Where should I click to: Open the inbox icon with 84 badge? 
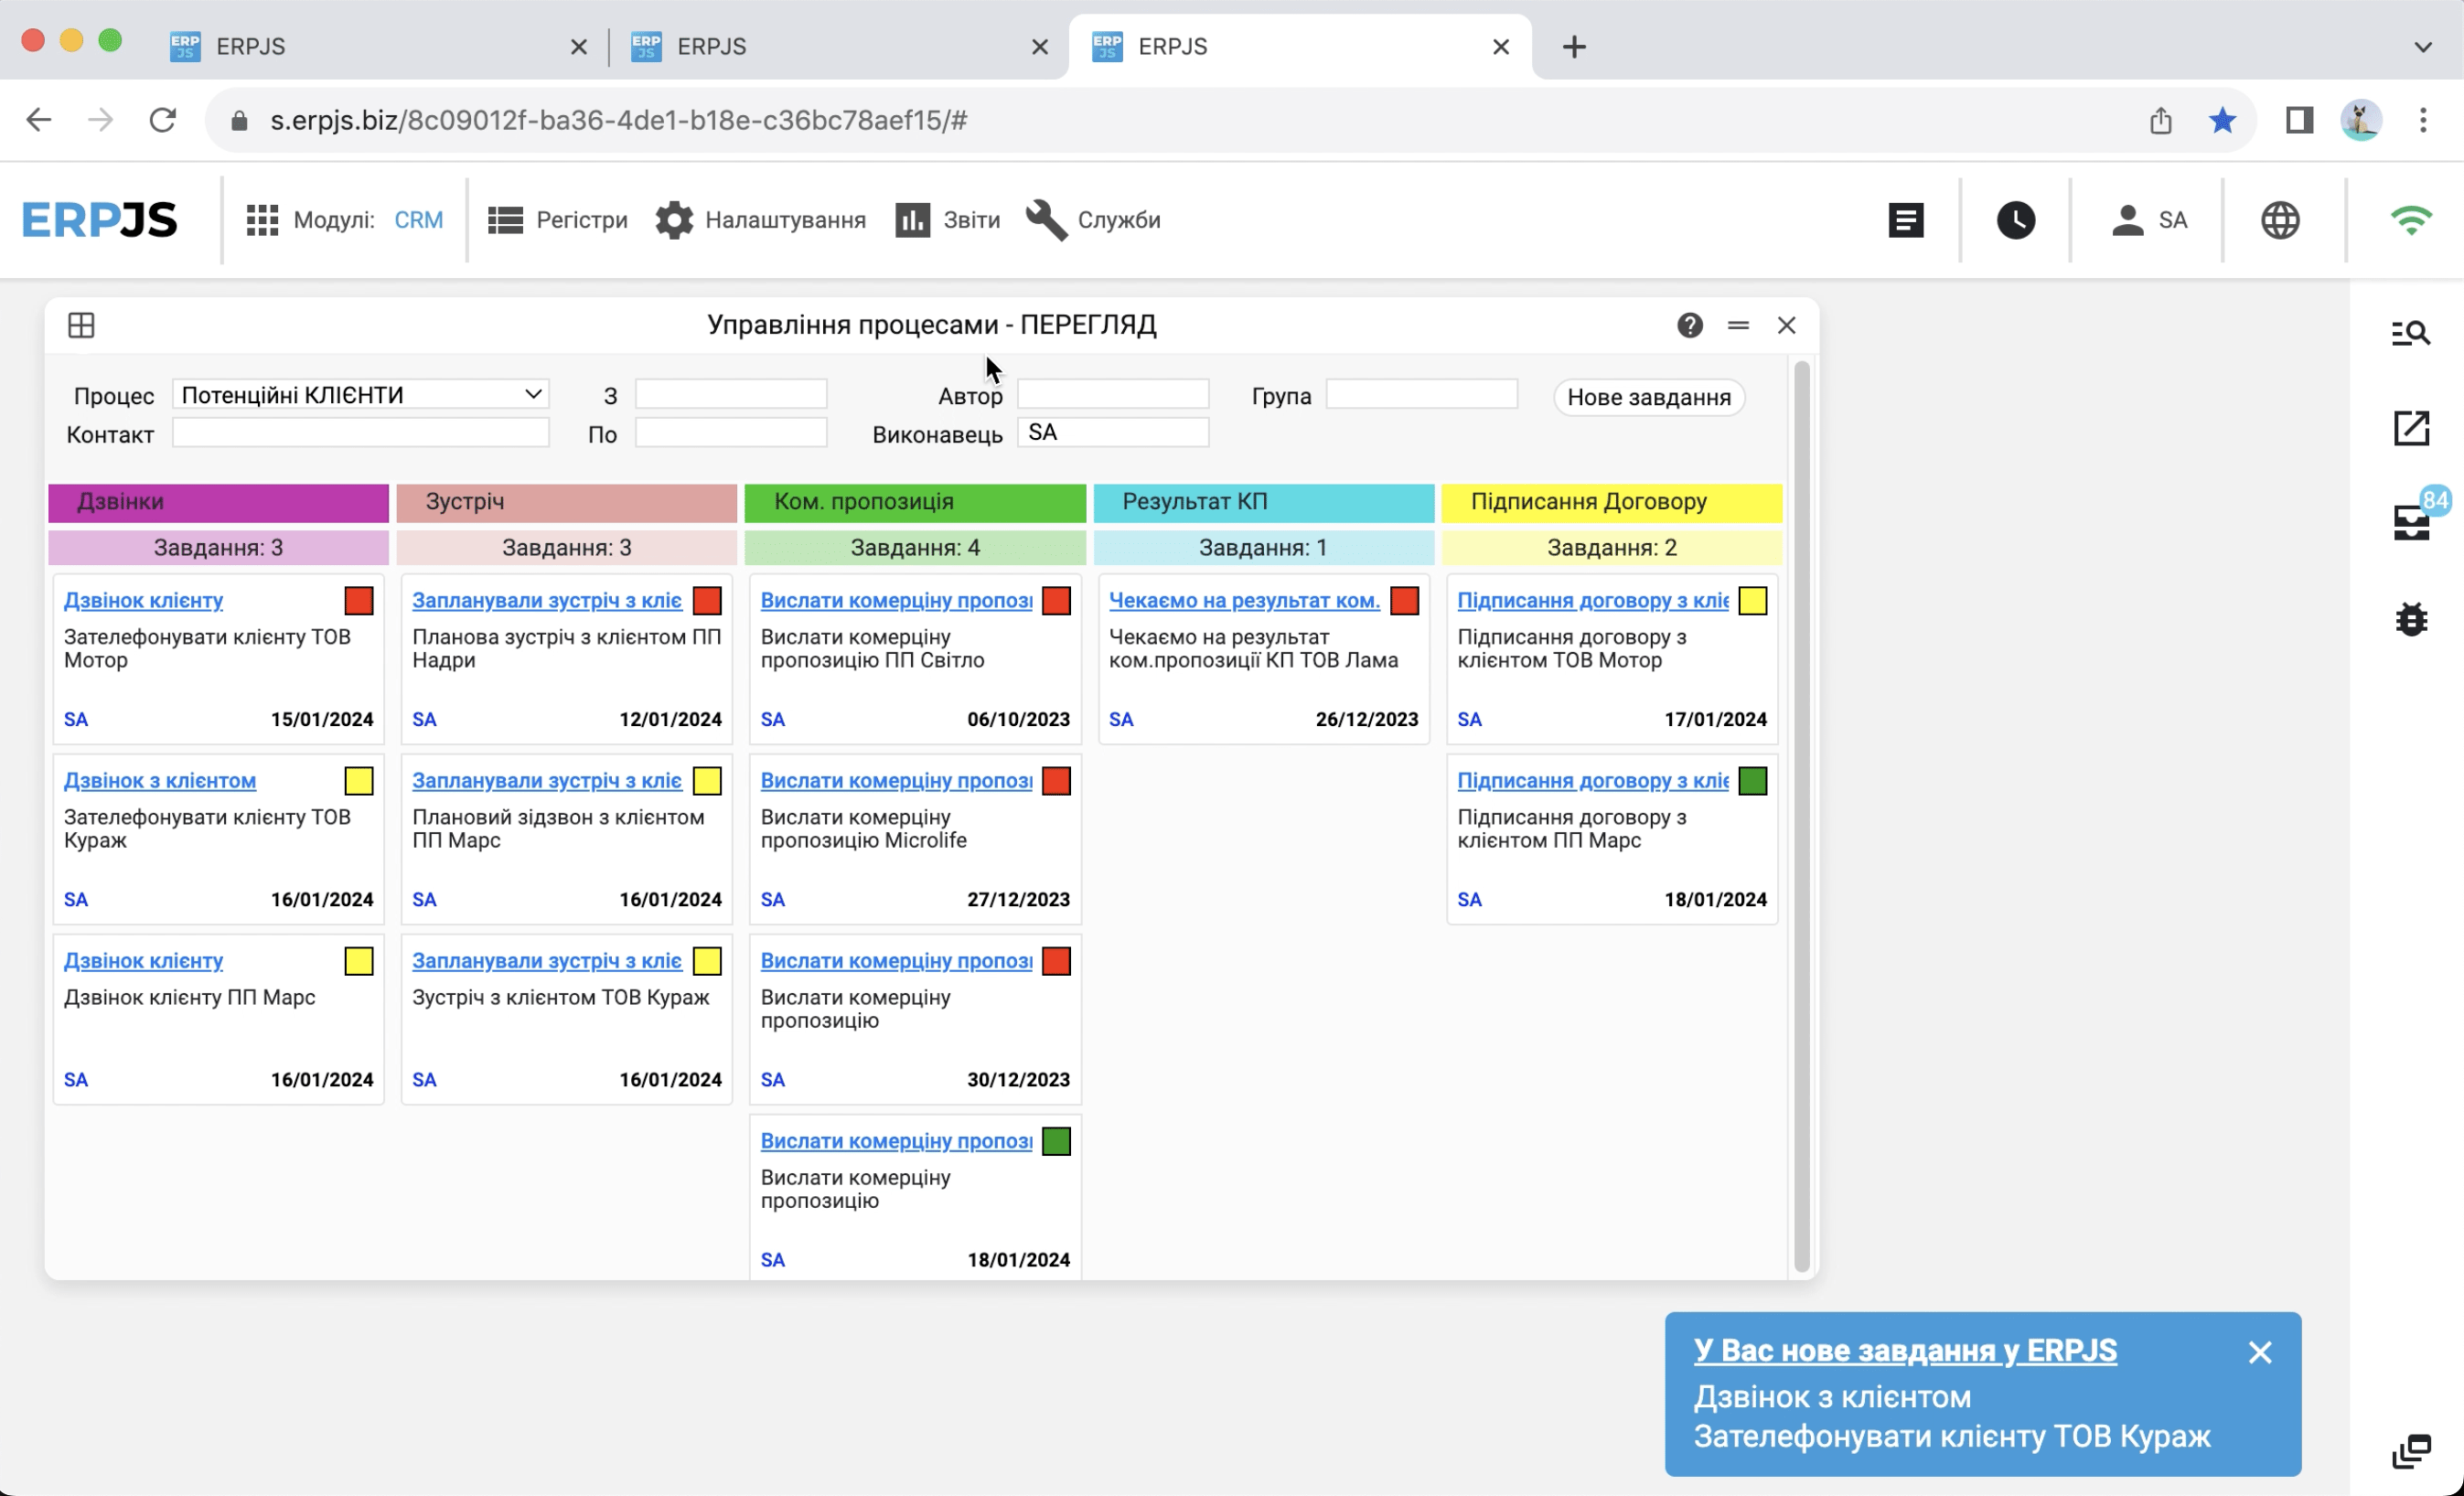coord(2411,522)
